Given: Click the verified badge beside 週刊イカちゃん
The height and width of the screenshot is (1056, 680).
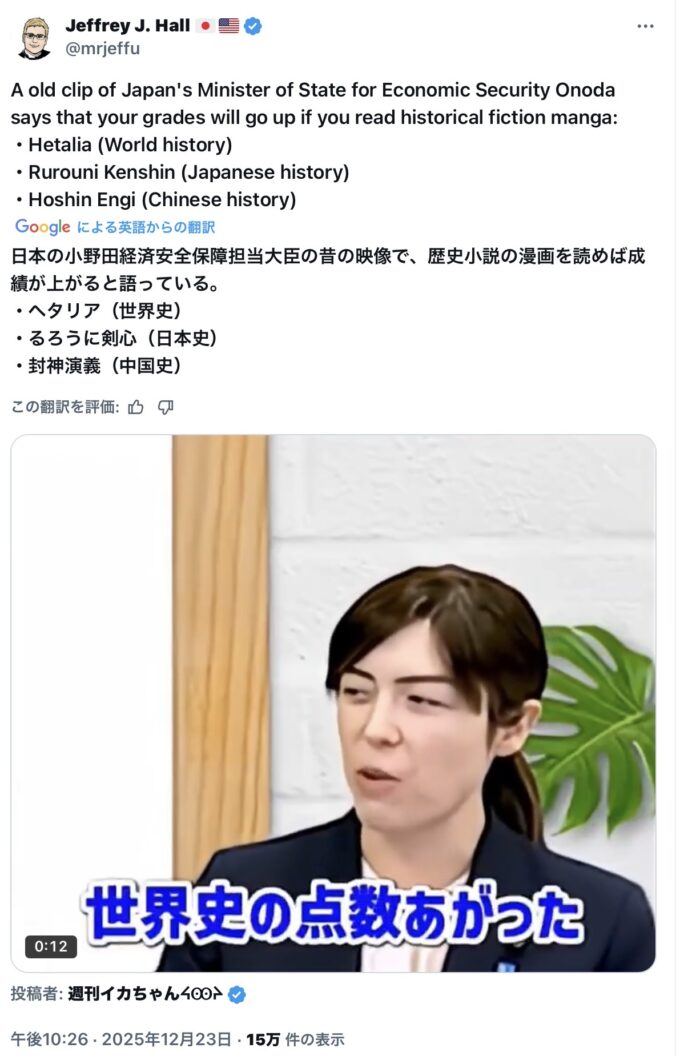Looking at the screenshot, I should (237, 994).
